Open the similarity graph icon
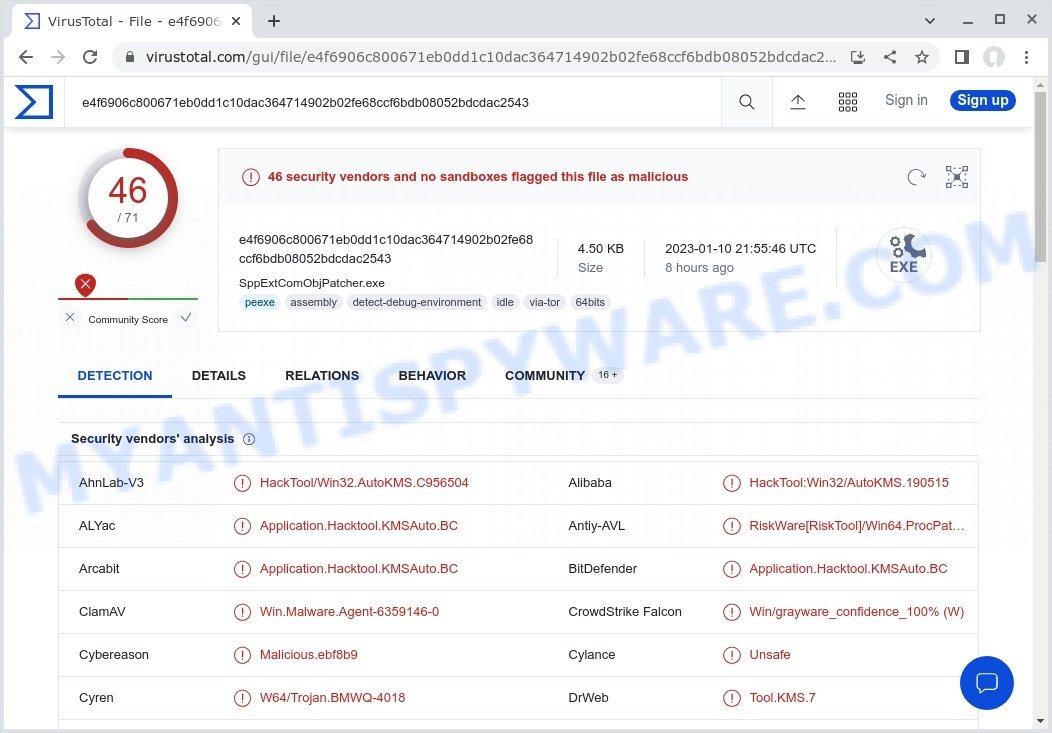Image resolution: width=1052 pixels, height=733 pixels. click(956, 176)
